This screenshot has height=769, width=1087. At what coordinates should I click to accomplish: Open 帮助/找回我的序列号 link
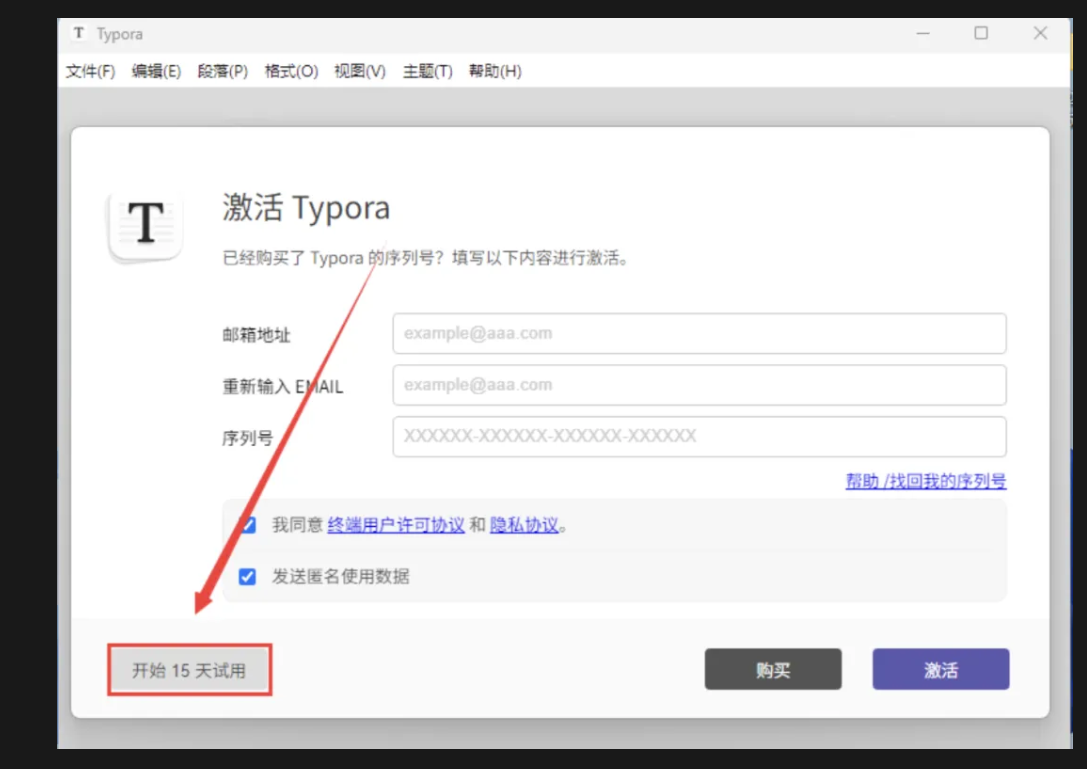[x=925, y=481]
